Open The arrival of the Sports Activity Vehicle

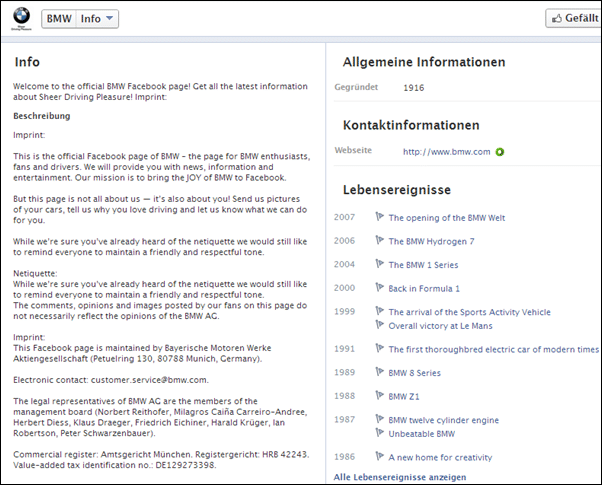pyautogui.click(x=469, y=312)
